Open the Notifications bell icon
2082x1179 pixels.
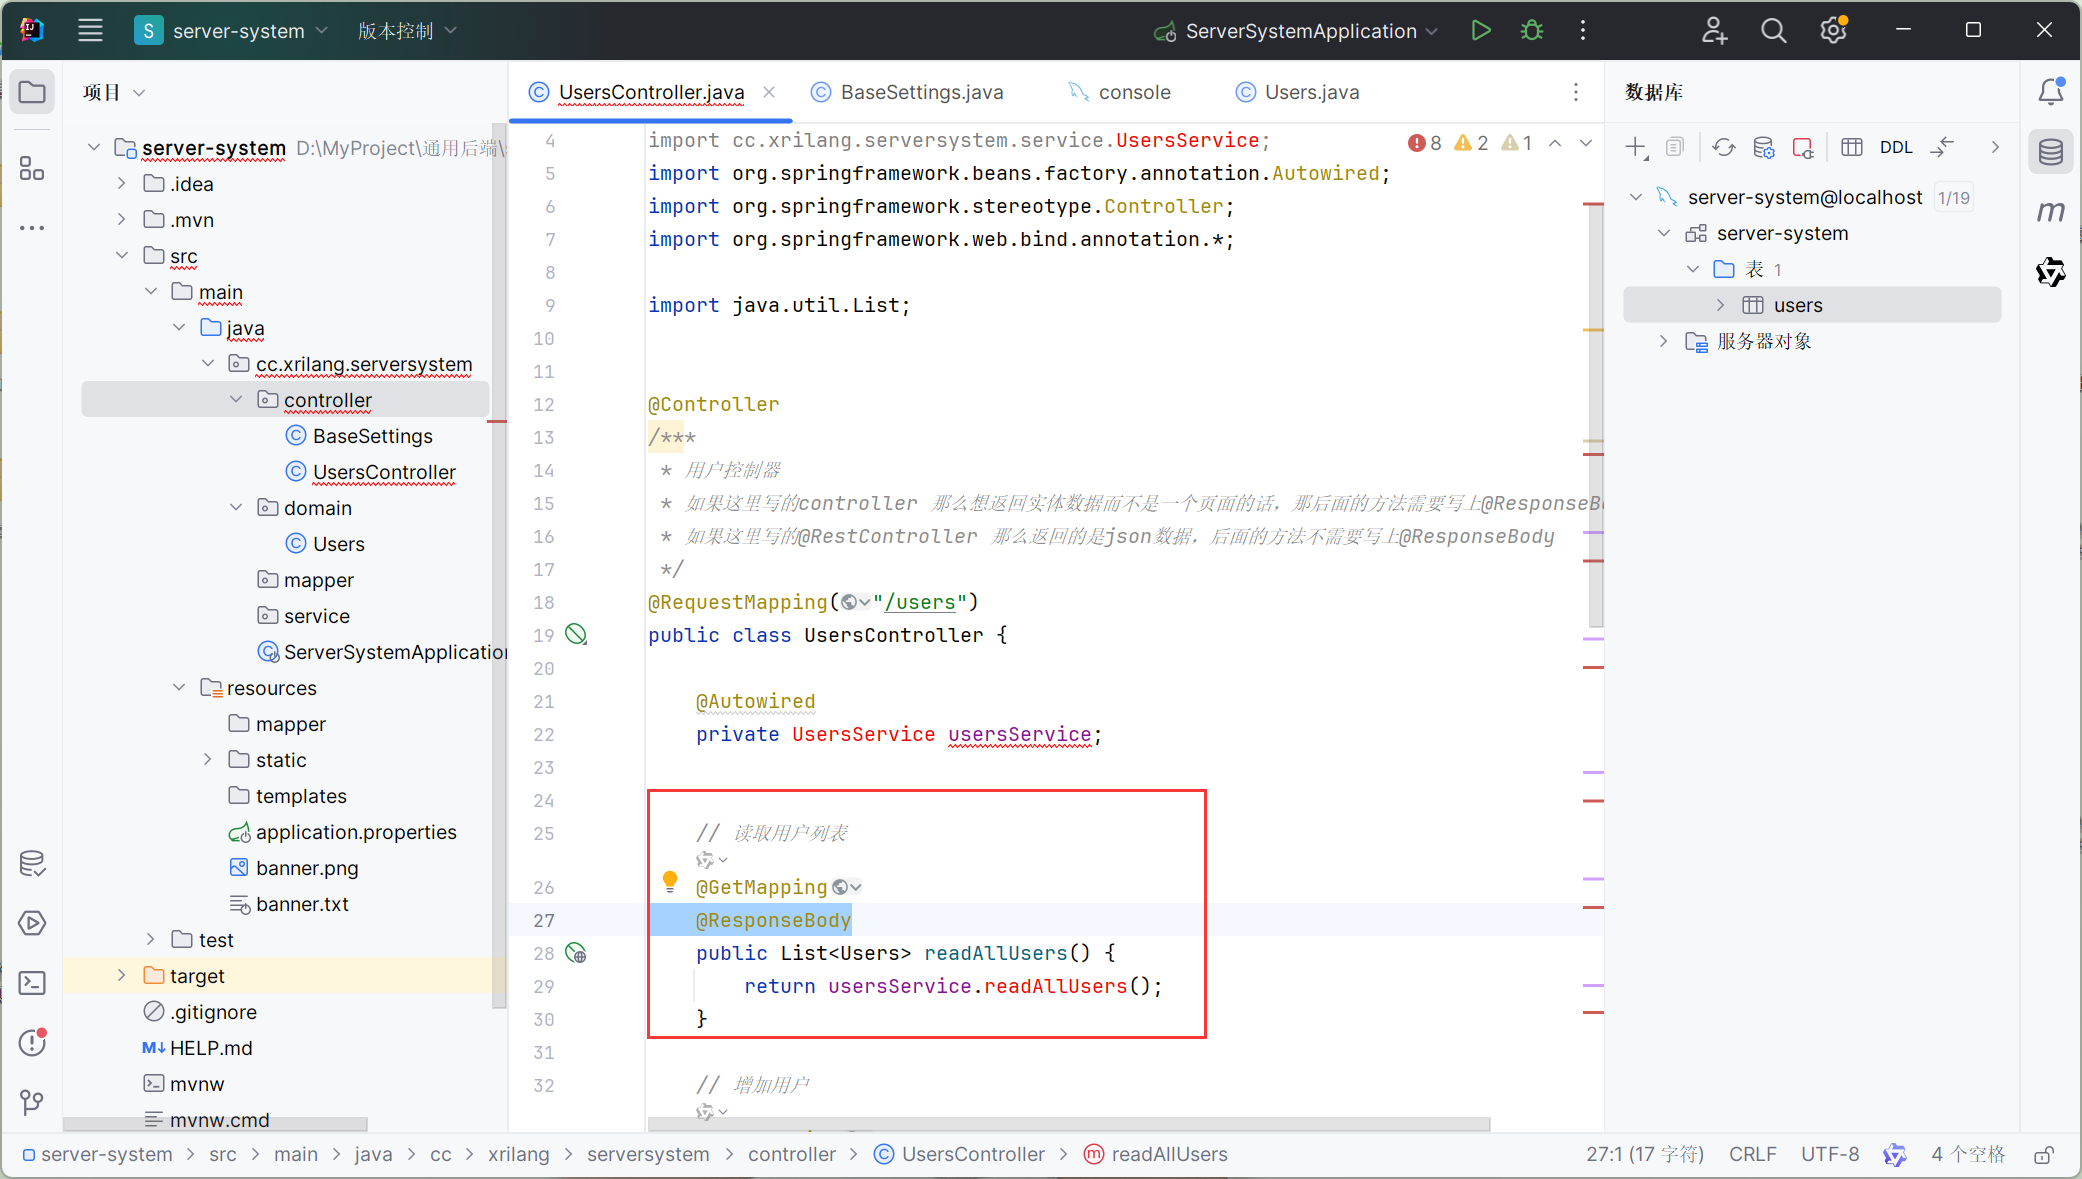pyautogui.click(x=2051, y=92)
